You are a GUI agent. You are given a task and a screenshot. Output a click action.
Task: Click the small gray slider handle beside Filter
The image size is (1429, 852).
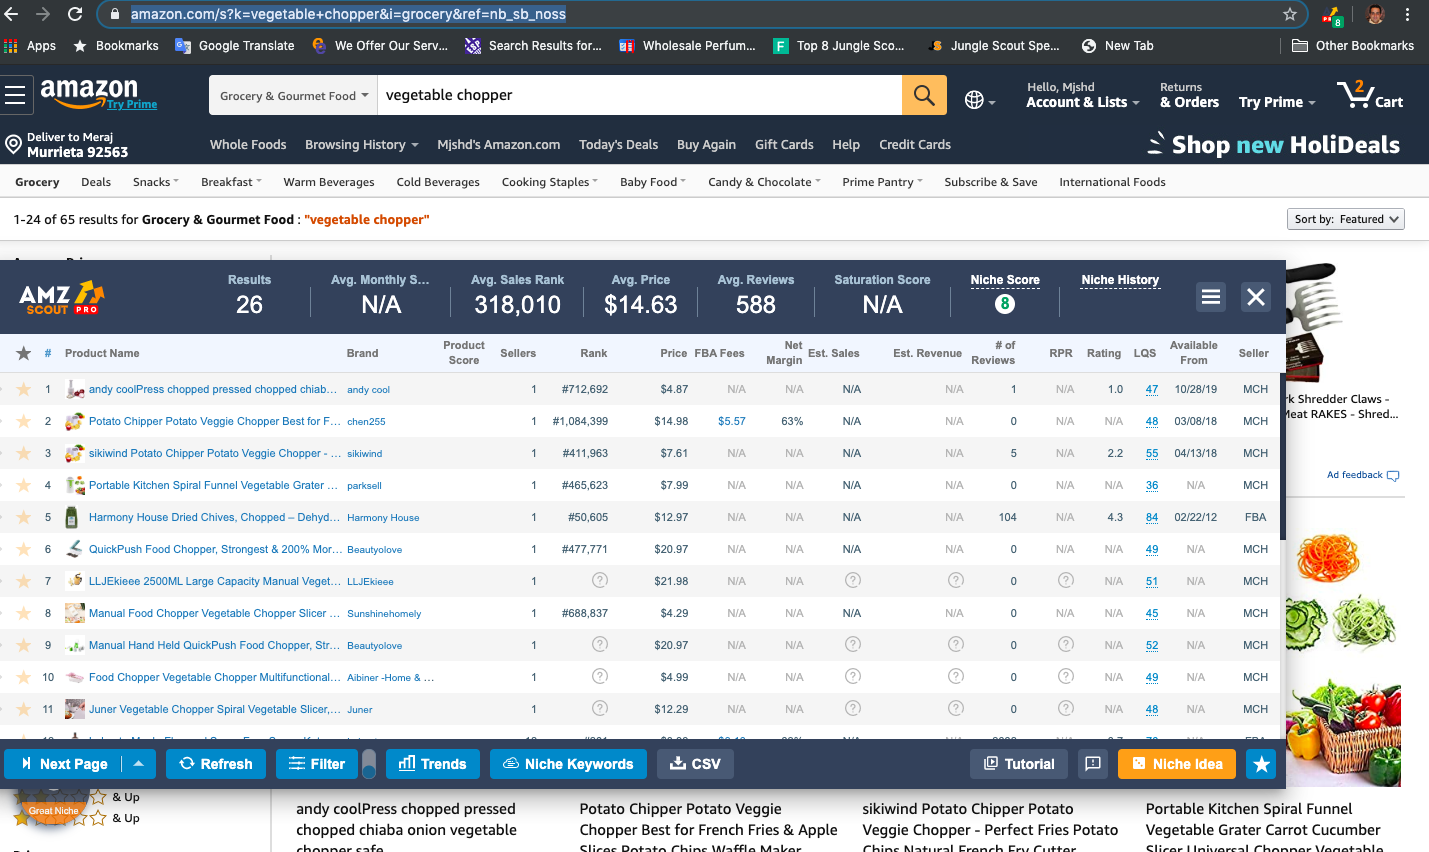369,764
